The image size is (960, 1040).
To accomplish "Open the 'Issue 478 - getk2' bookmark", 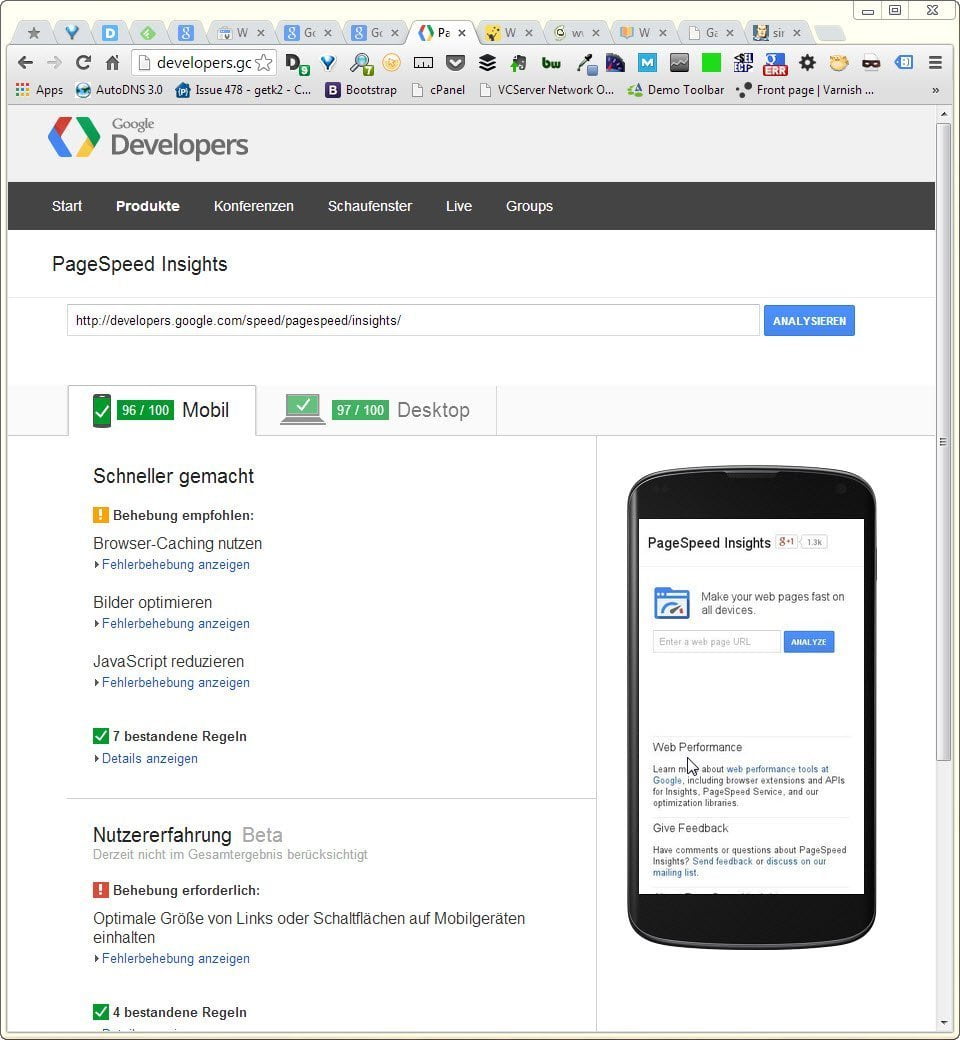I will click(243, 90).
